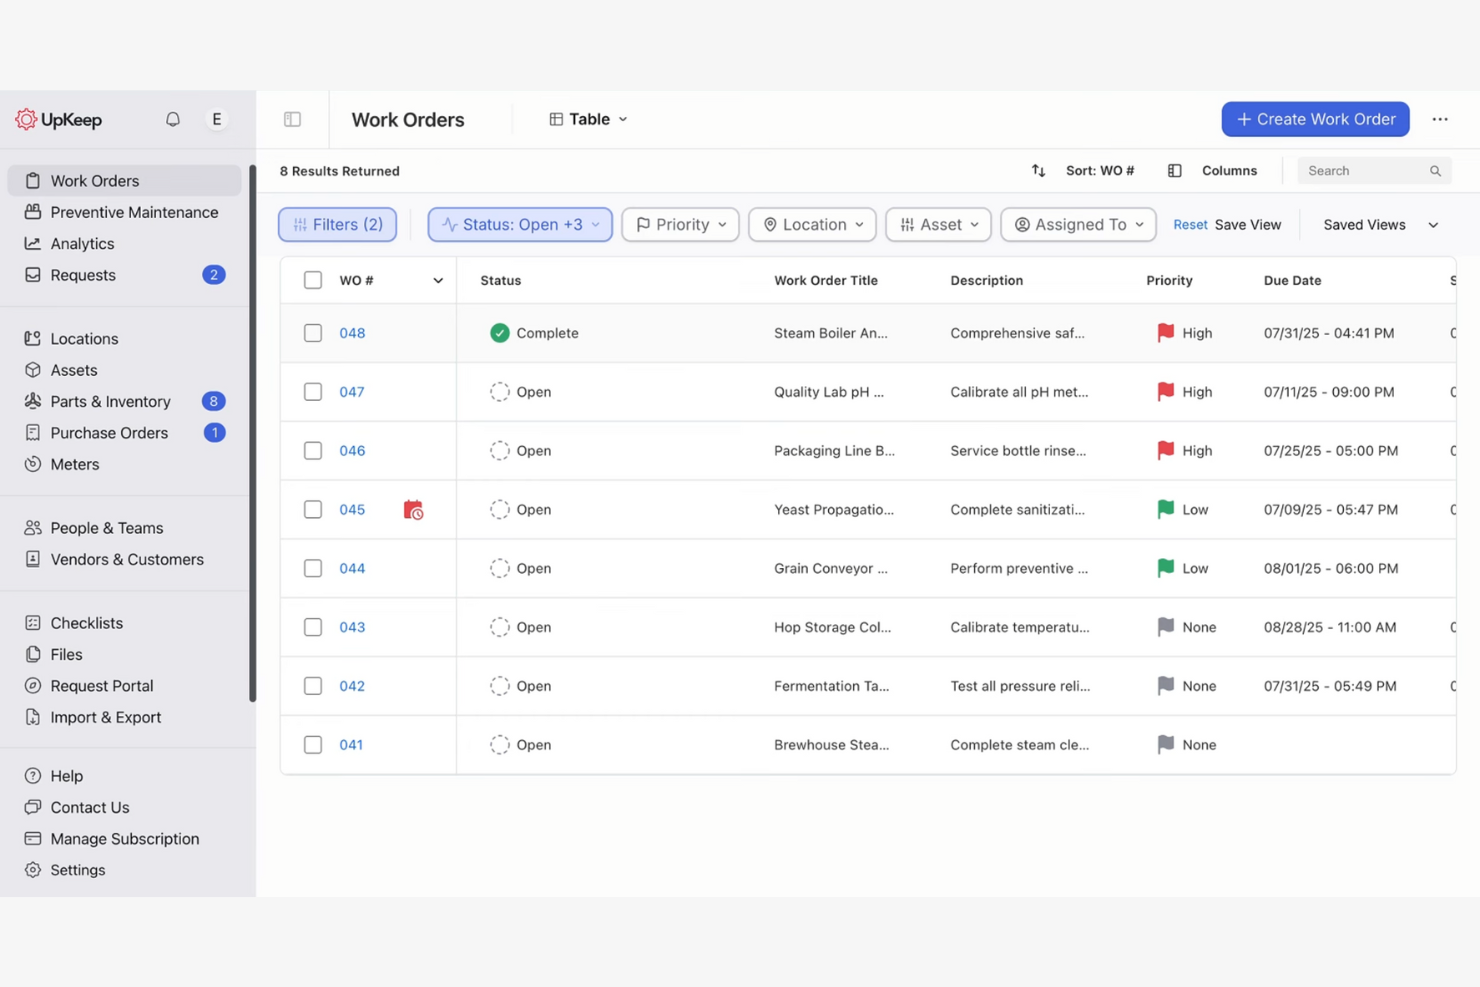Viewport: 1480px width, 987px height.
Task: Click the Requests badge showing 2
Action: (x=213, y=275)
